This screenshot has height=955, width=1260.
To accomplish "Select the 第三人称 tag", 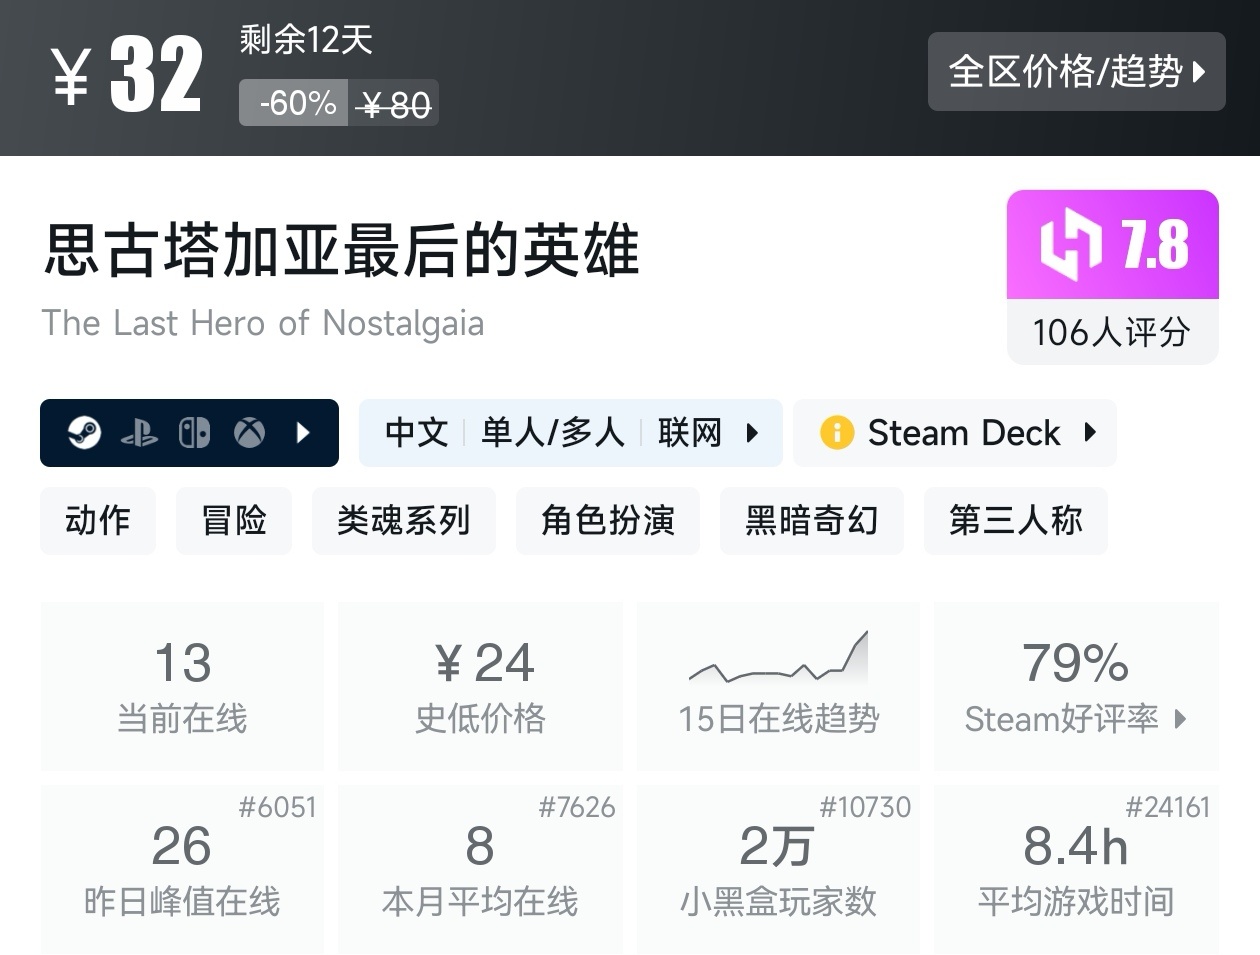I will pyautogui.click(x=1016, y=520).
